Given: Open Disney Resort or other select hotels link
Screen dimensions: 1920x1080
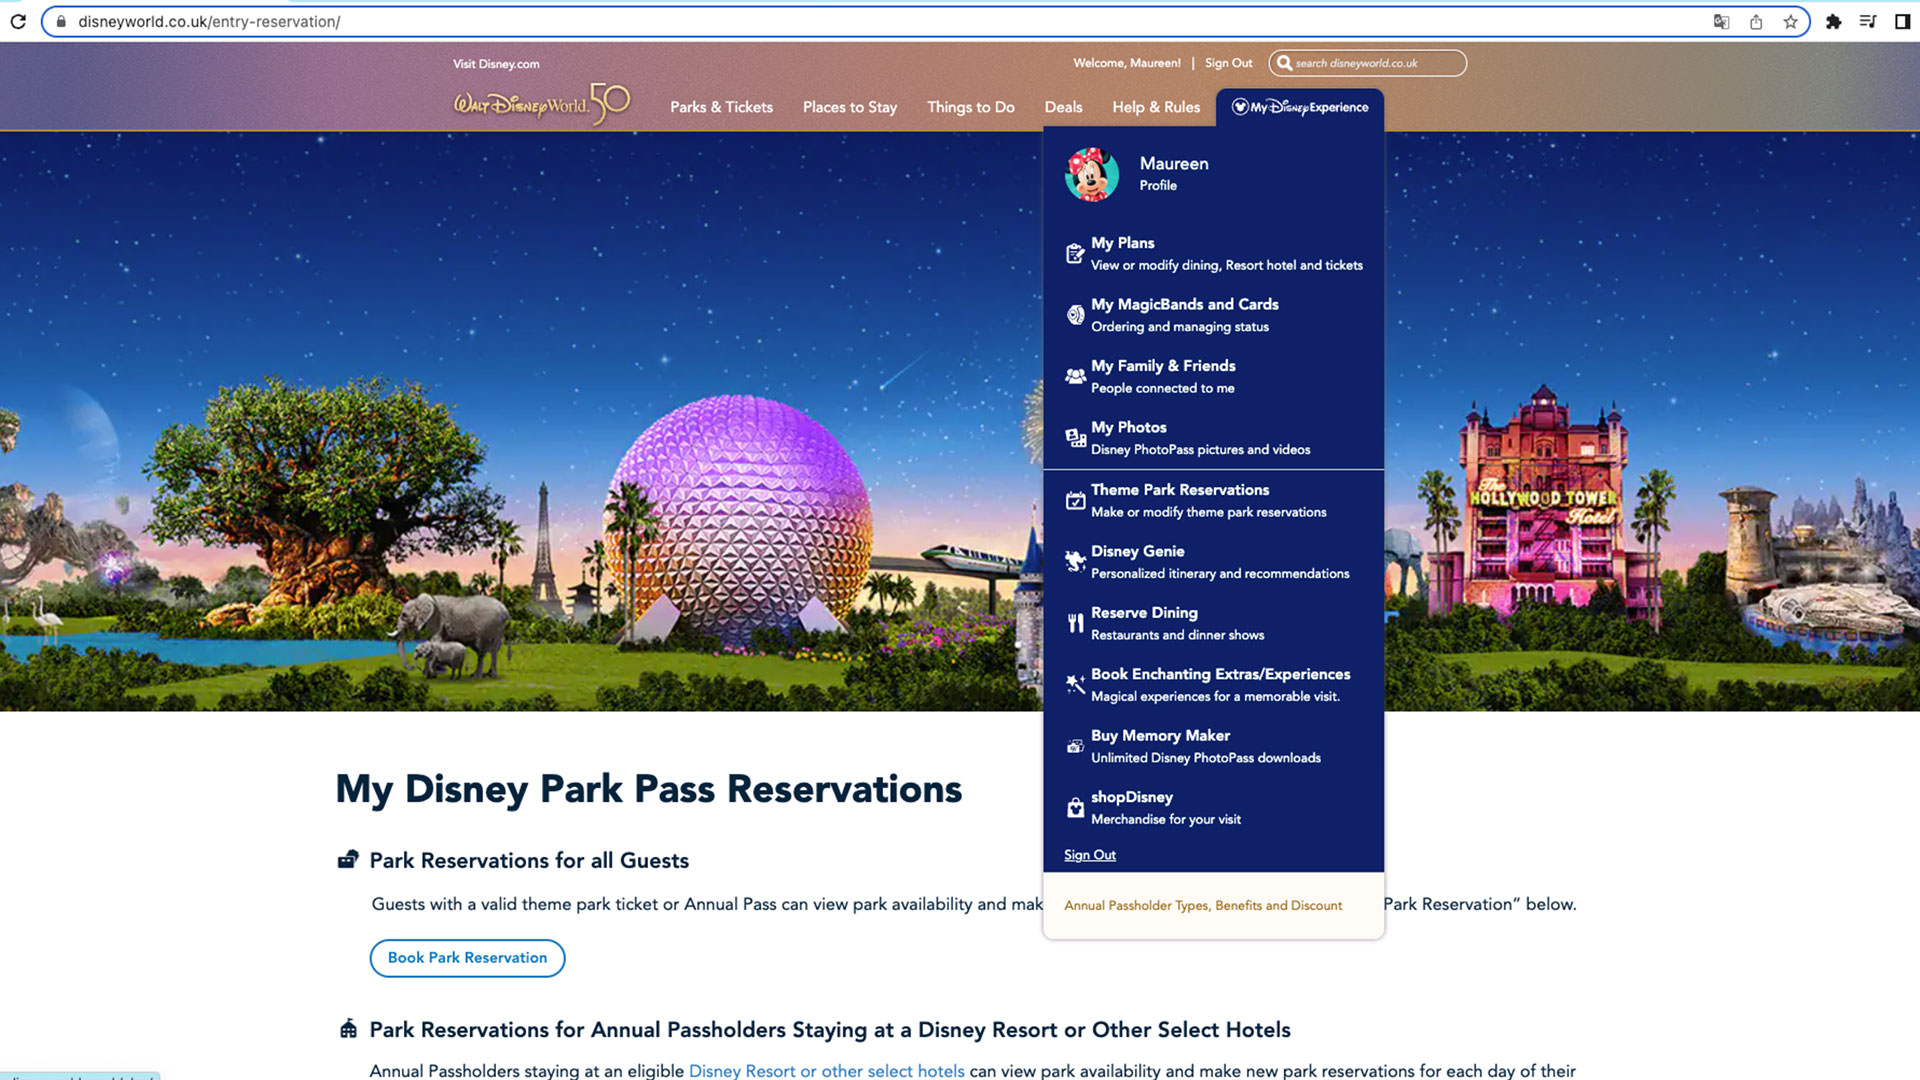Looking at the screenshot, I should coord(826,1070).
